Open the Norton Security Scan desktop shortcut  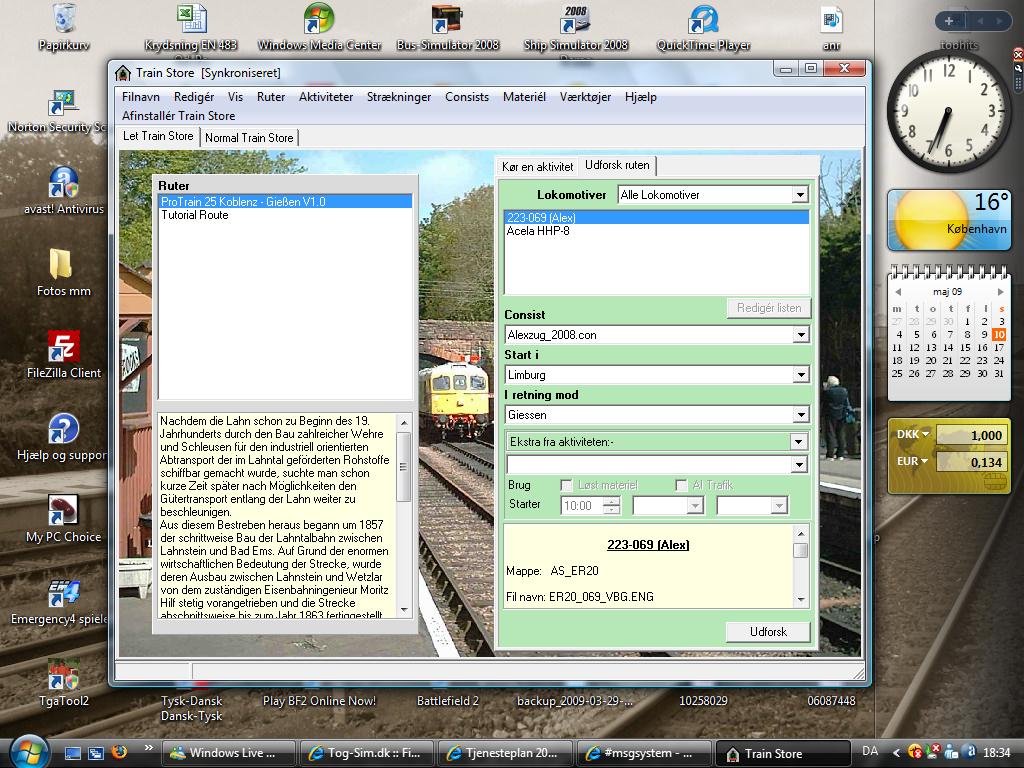click(x=59, y=111)
